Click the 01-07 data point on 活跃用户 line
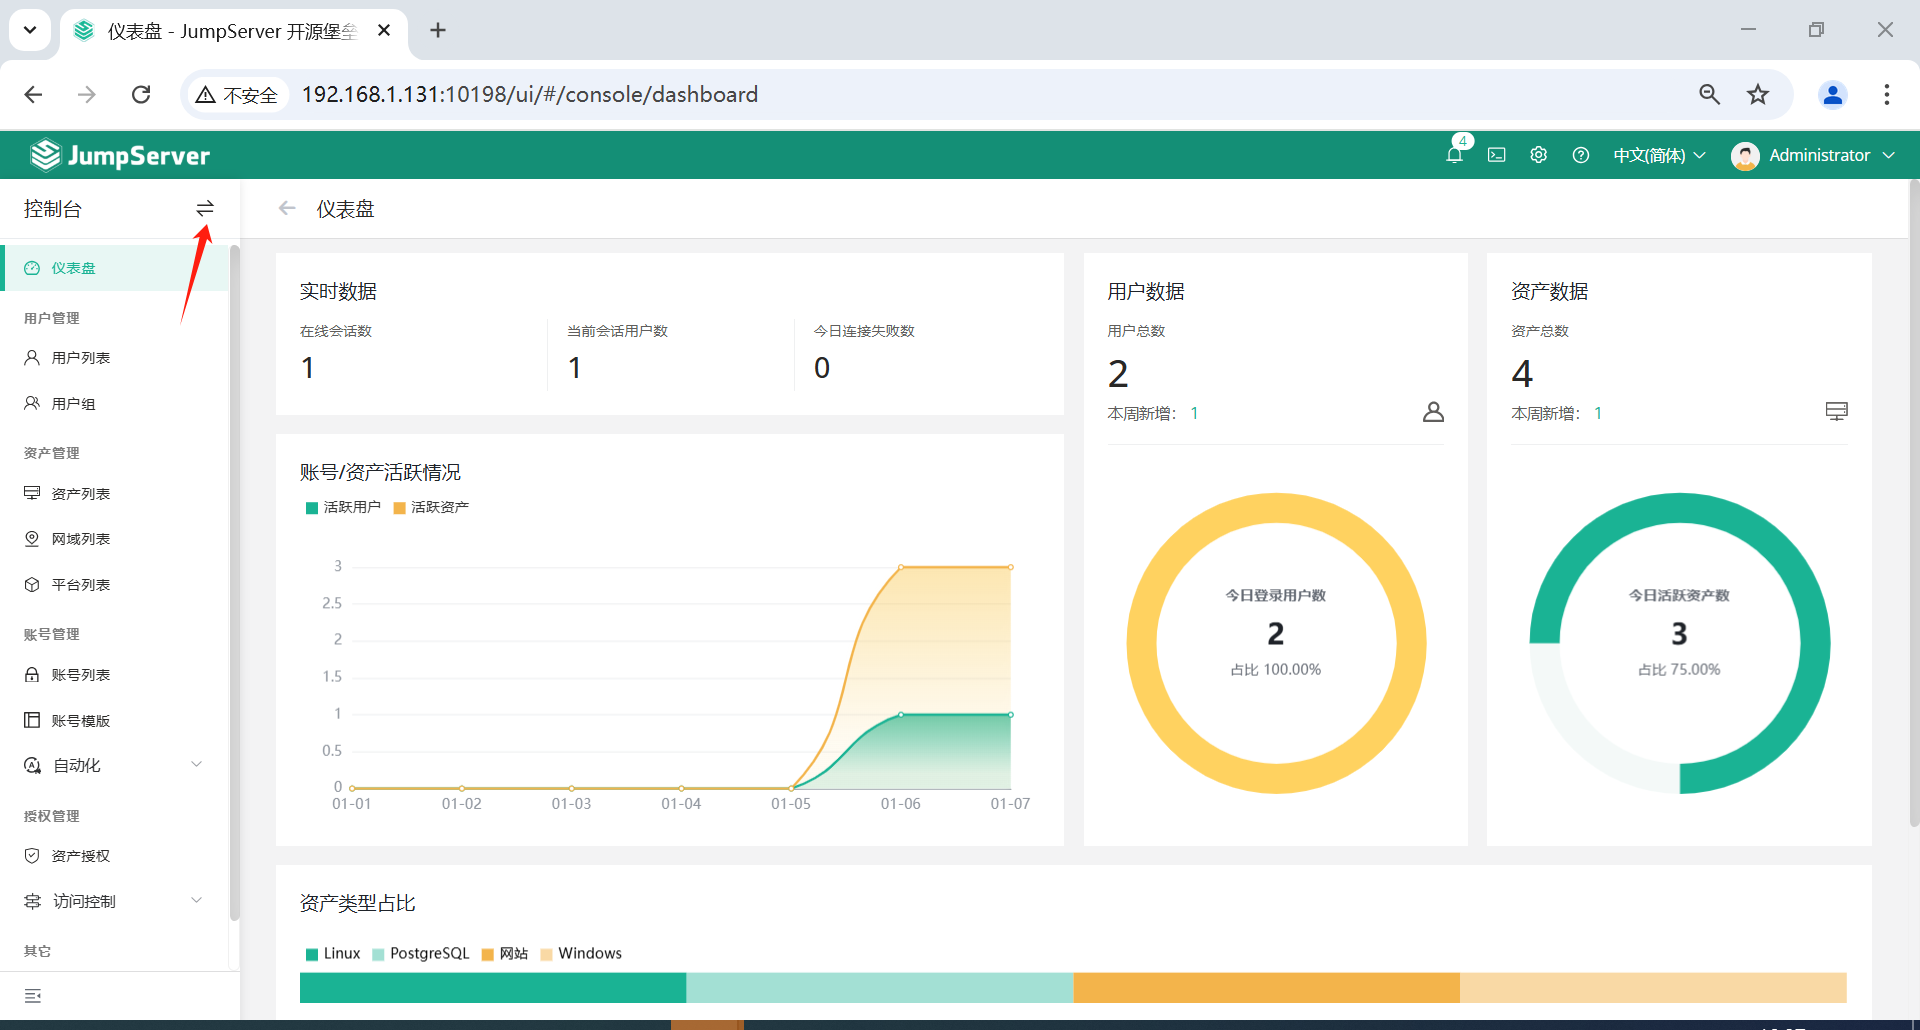The height and width of the screenshot is (1030, 1920). (1011, 715)
